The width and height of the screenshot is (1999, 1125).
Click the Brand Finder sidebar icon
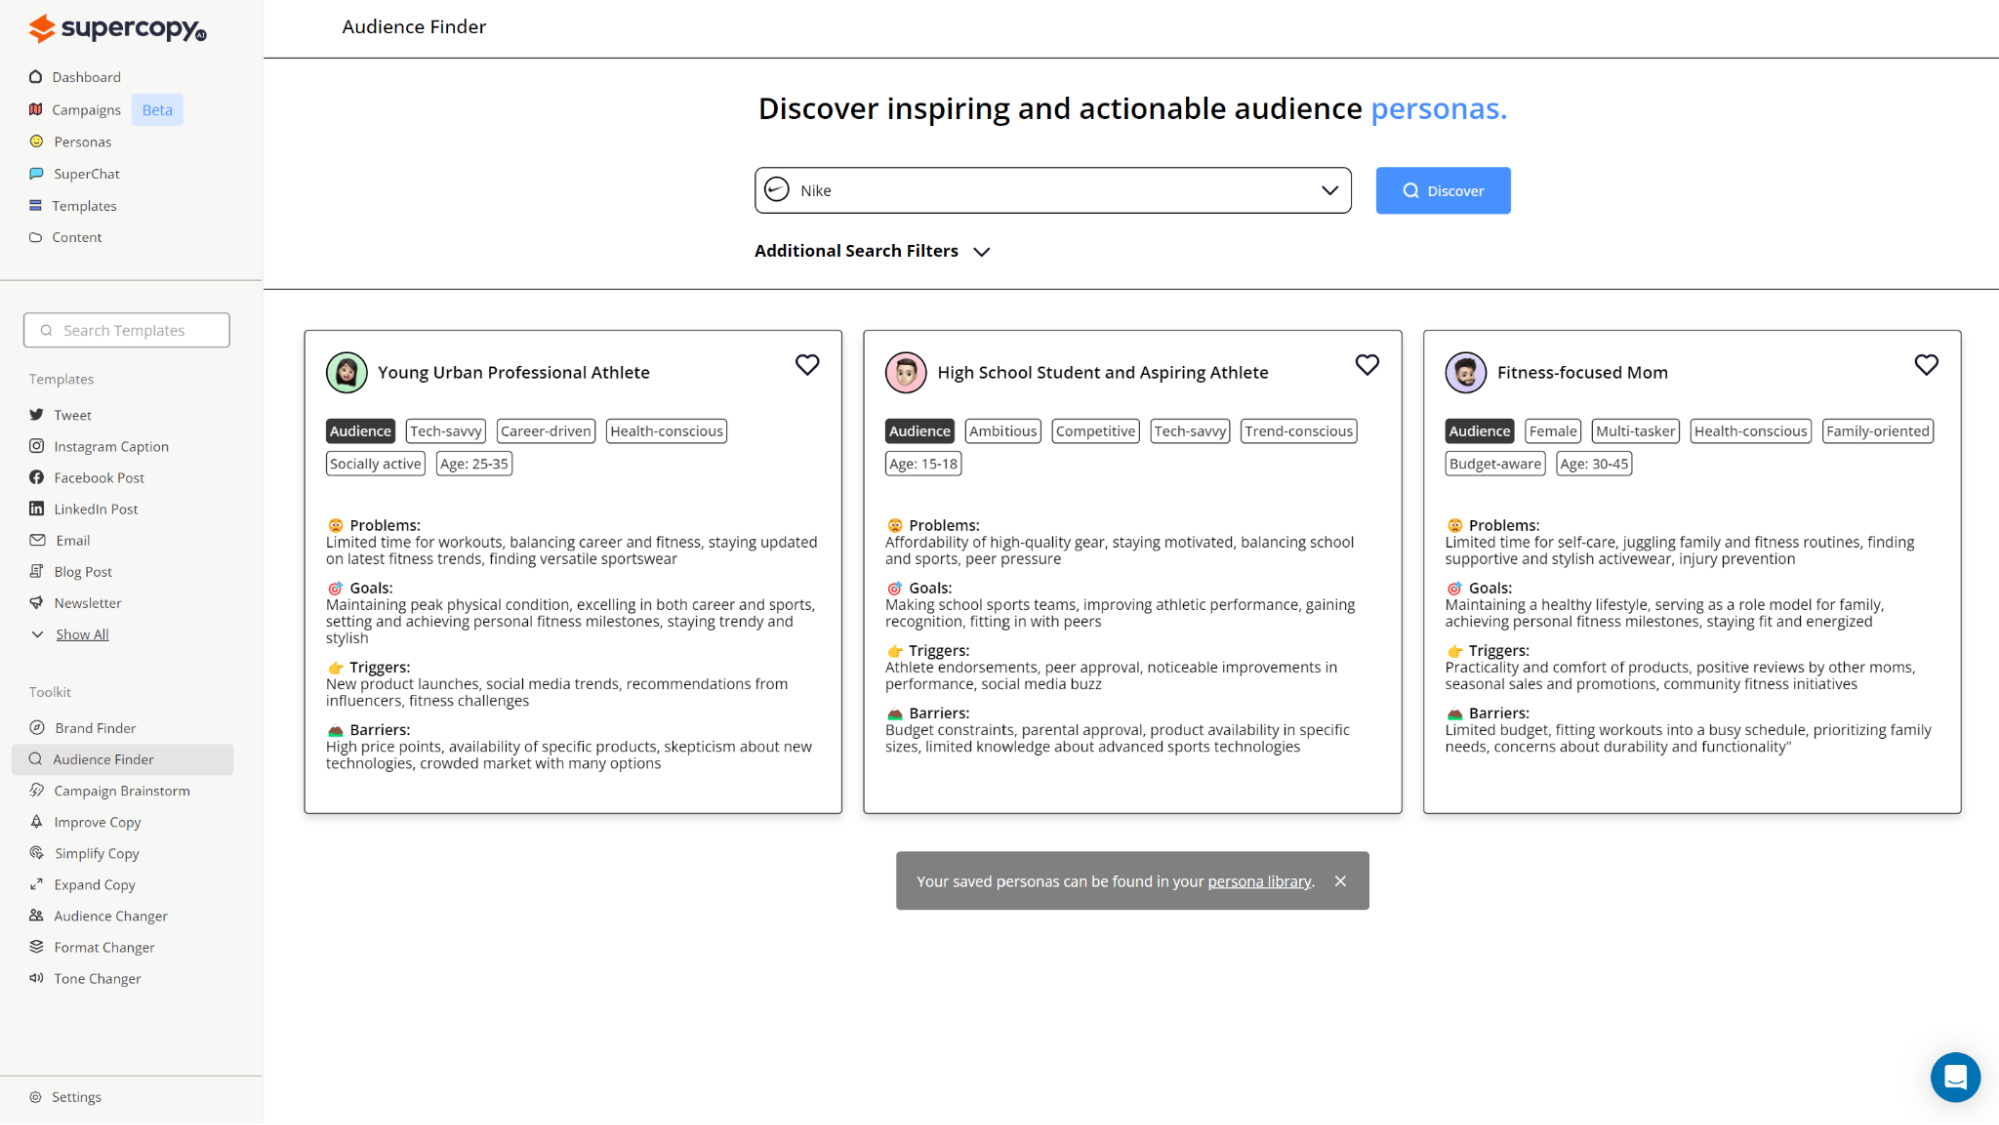pos(37,727)
